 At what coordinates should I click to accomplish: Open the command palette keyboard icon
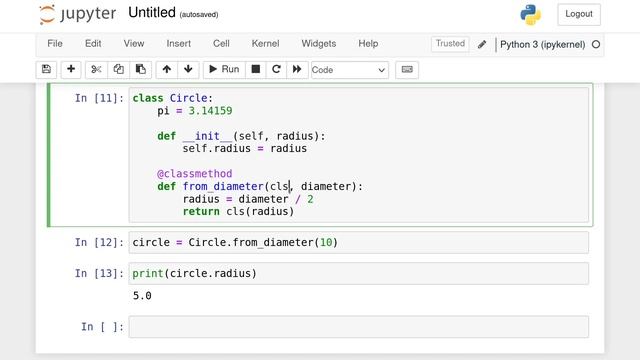tap(407, 69)
